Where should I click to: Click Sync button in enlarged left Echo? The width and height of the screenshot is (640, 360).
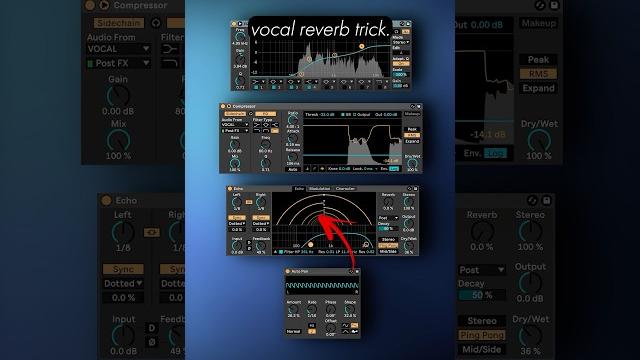click(123, 269)
